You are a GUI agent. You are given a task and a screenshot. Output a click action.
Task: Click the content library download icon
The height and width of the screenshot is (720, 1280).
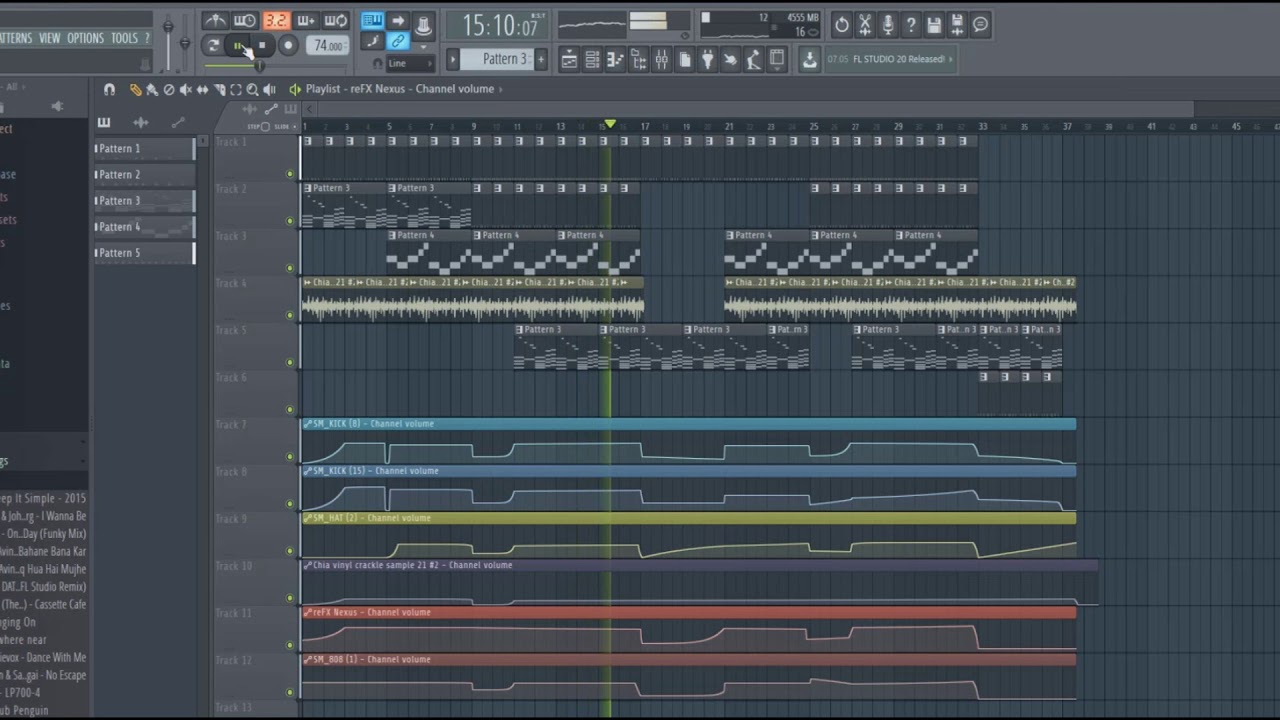[x=809, y=59]
